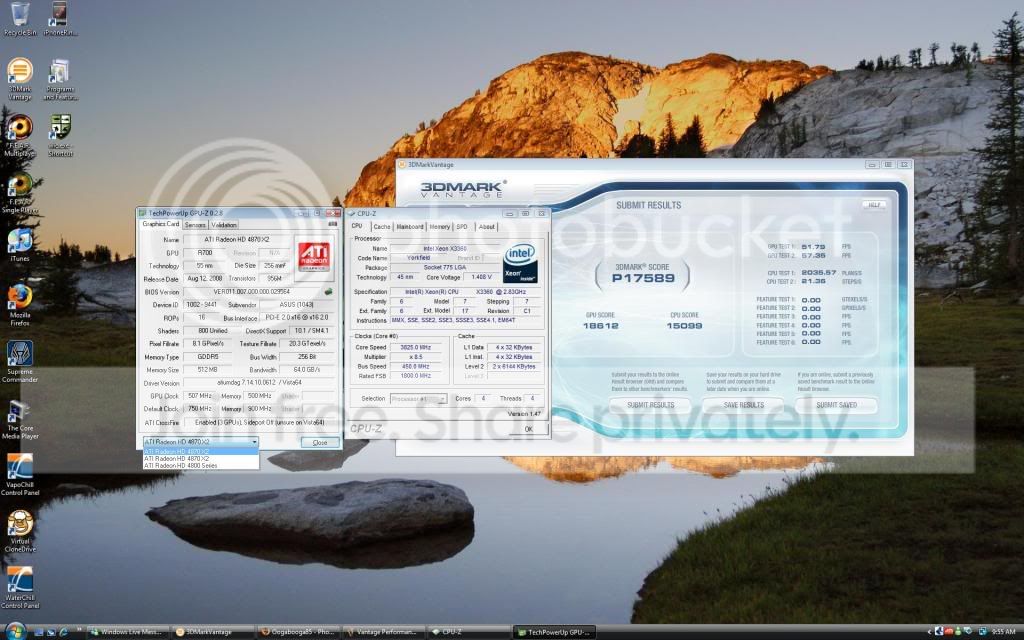Open the SPD tab in CPU-Z
Viewport: 1024px width, 640px height.
pyautogui.click(x=462, y=227)
